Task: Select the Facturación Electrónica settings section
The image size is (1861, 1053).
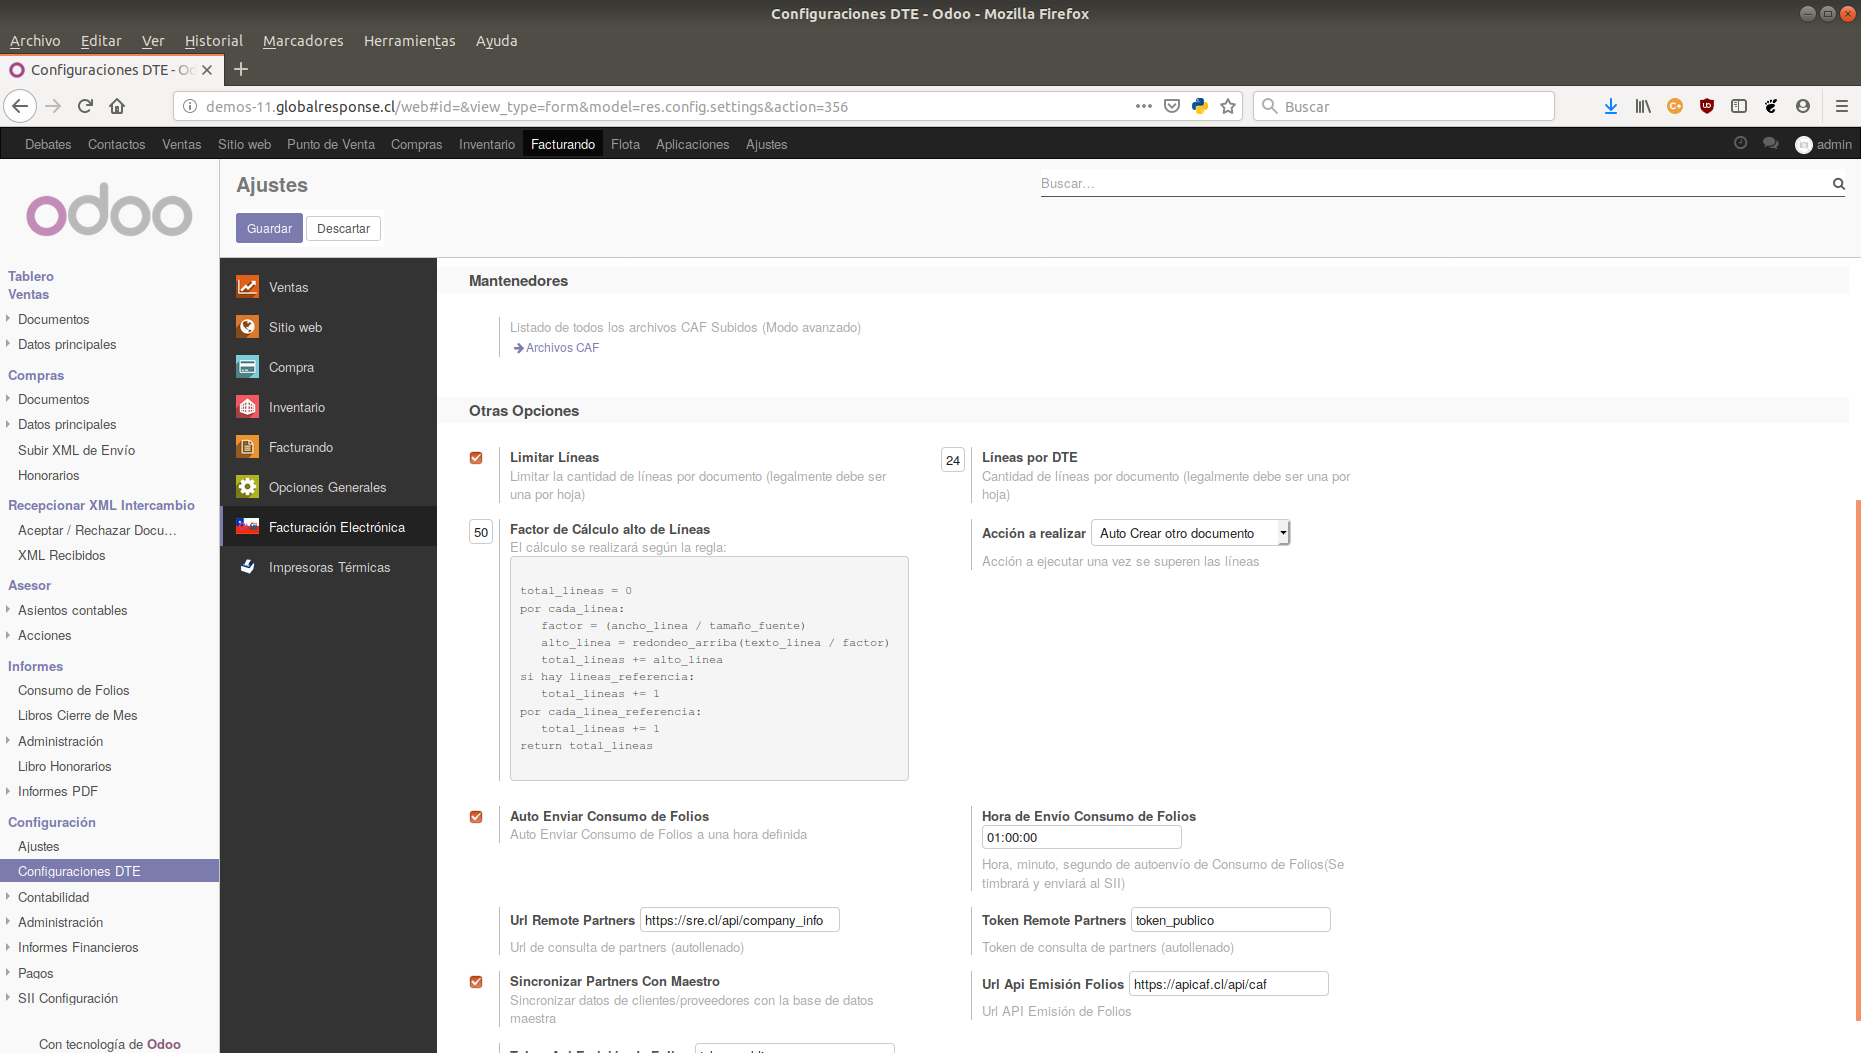Action: click(336, 526)
